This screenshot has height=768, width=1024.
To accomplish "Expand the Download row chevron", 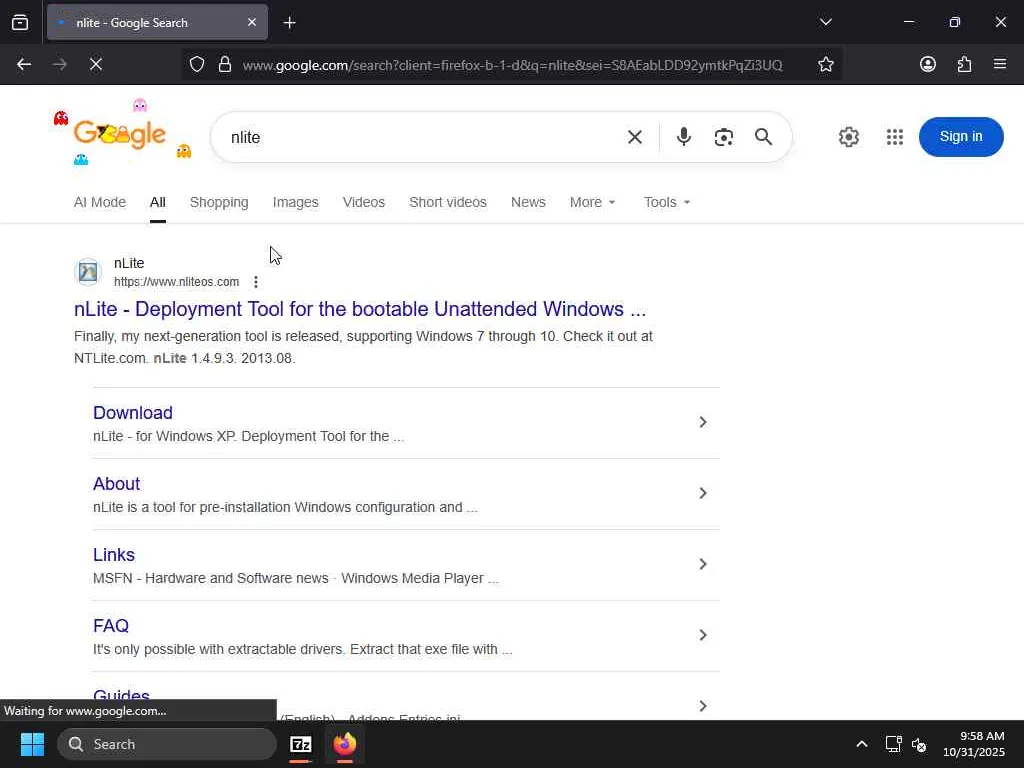I will [x=703, y=422].
